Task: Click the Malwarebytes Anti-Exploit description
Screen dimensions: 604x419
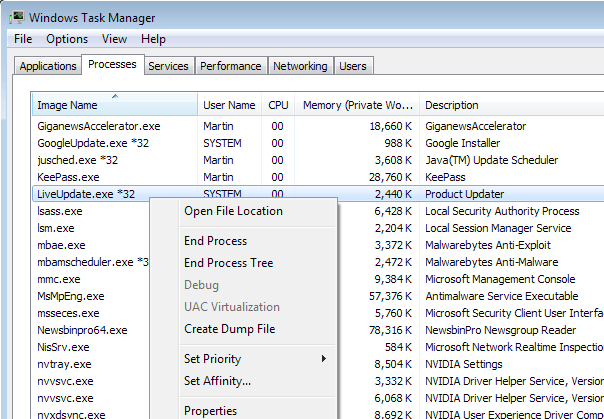Action: click(488, 245)
